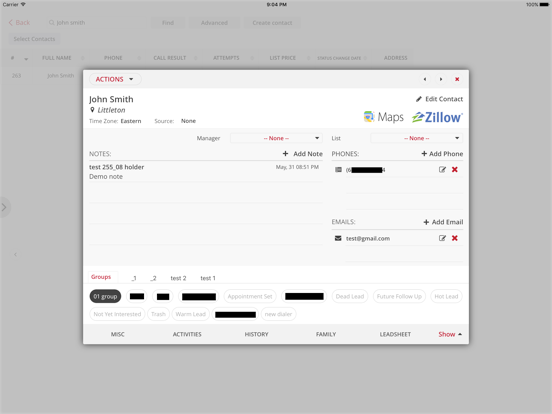Open the LEADSHEET section tab
Image resolution: width=552 pixels, height=414 pixels.
[x=395, y=334]
